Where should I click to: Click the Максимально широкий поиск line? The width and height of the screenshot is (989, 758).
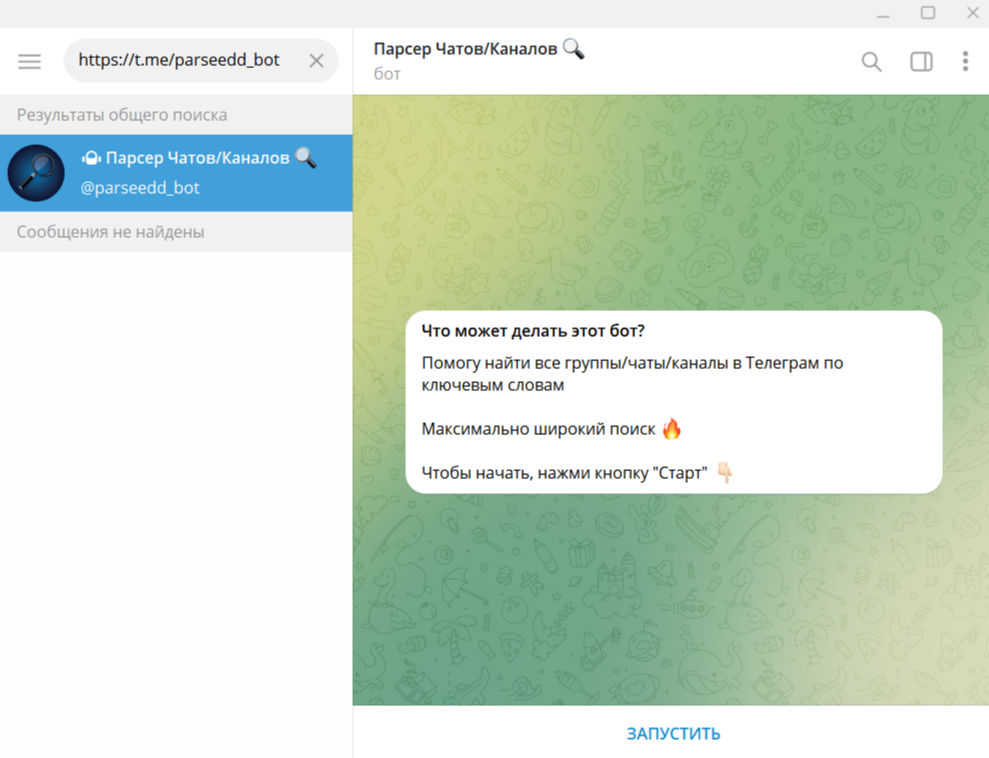pos(552,429)
